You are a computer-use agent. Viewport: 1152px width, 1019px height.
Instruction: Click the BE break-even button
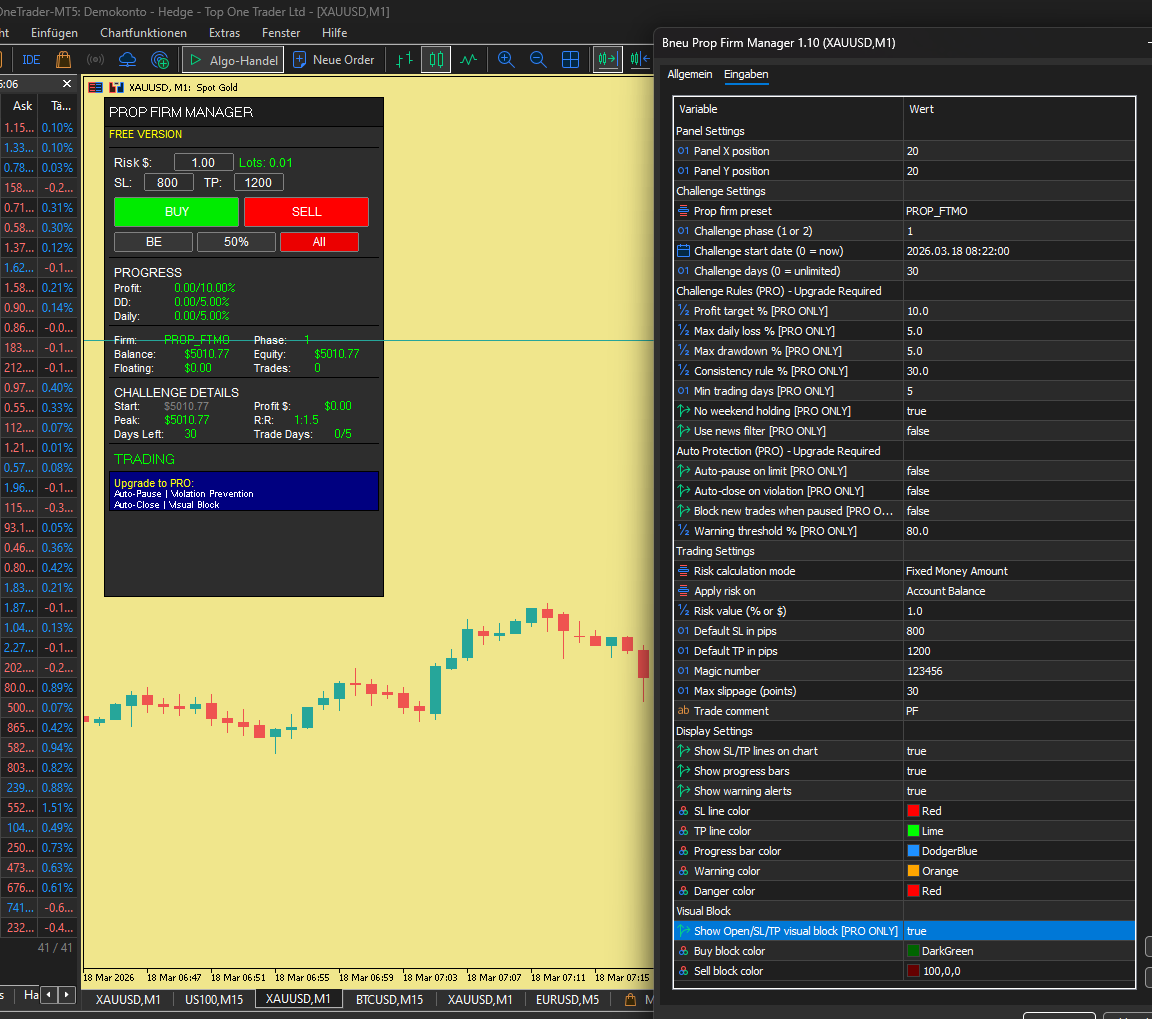(154, 242)
